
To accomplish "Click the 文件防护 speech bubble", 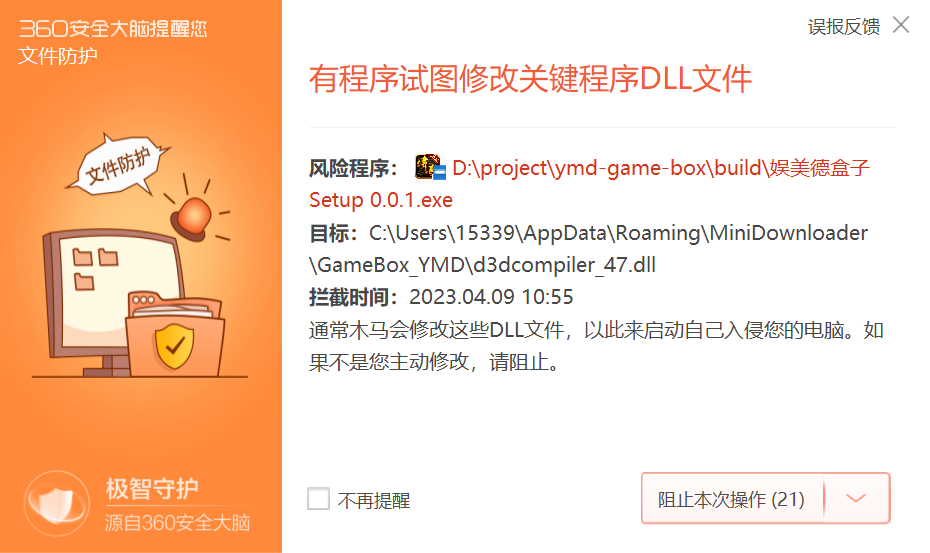I will 119,164.
